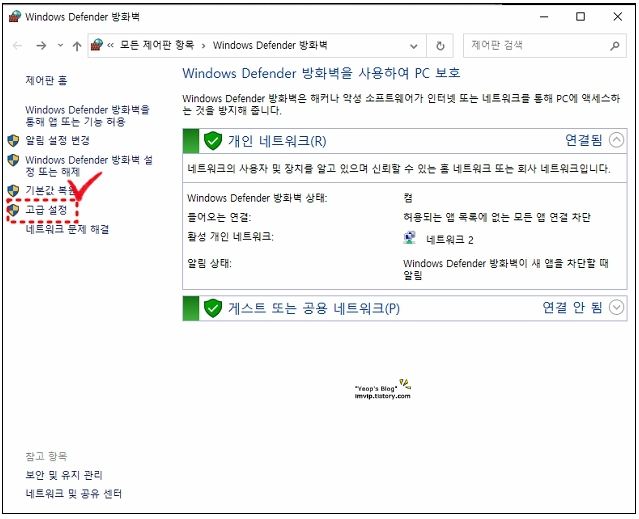Open '기본값 복원' link

click(50, 190)
